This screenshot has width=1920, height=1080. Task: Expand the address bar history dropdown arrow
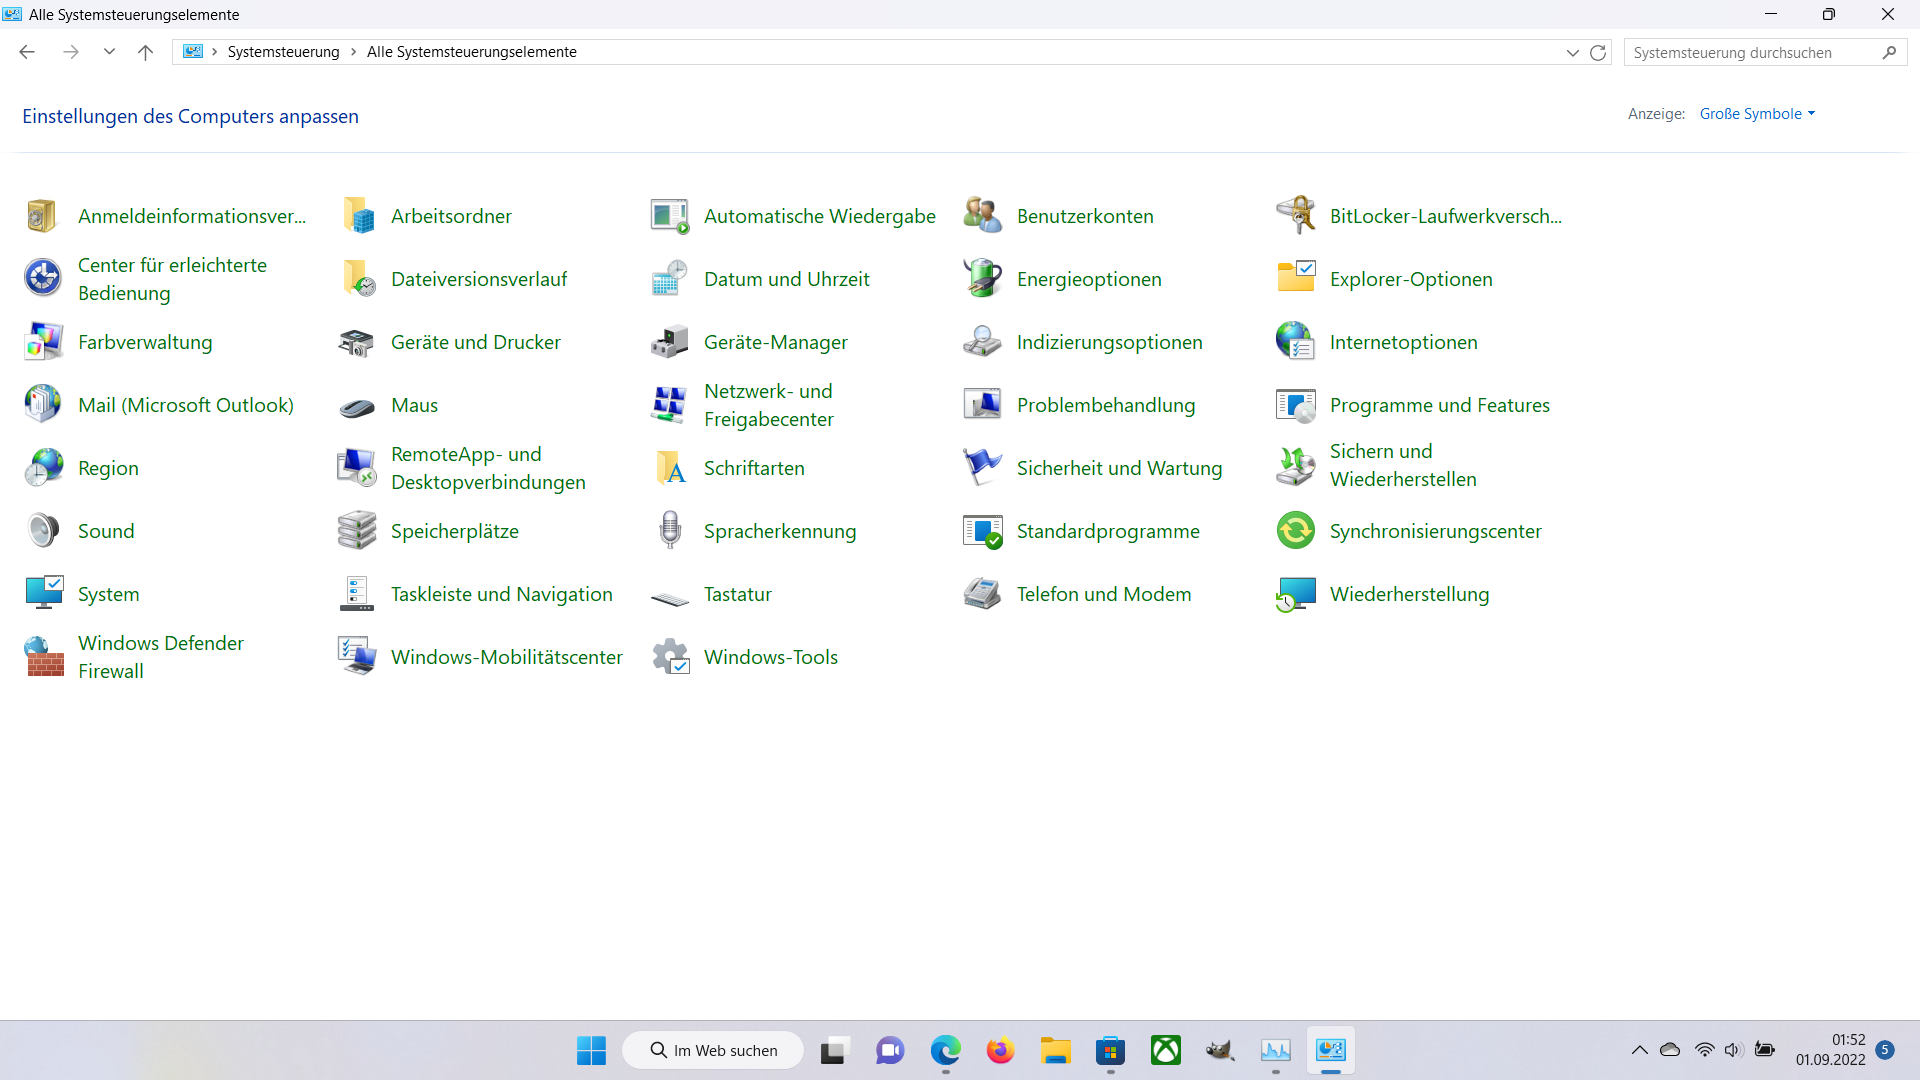coord(1572,53)
